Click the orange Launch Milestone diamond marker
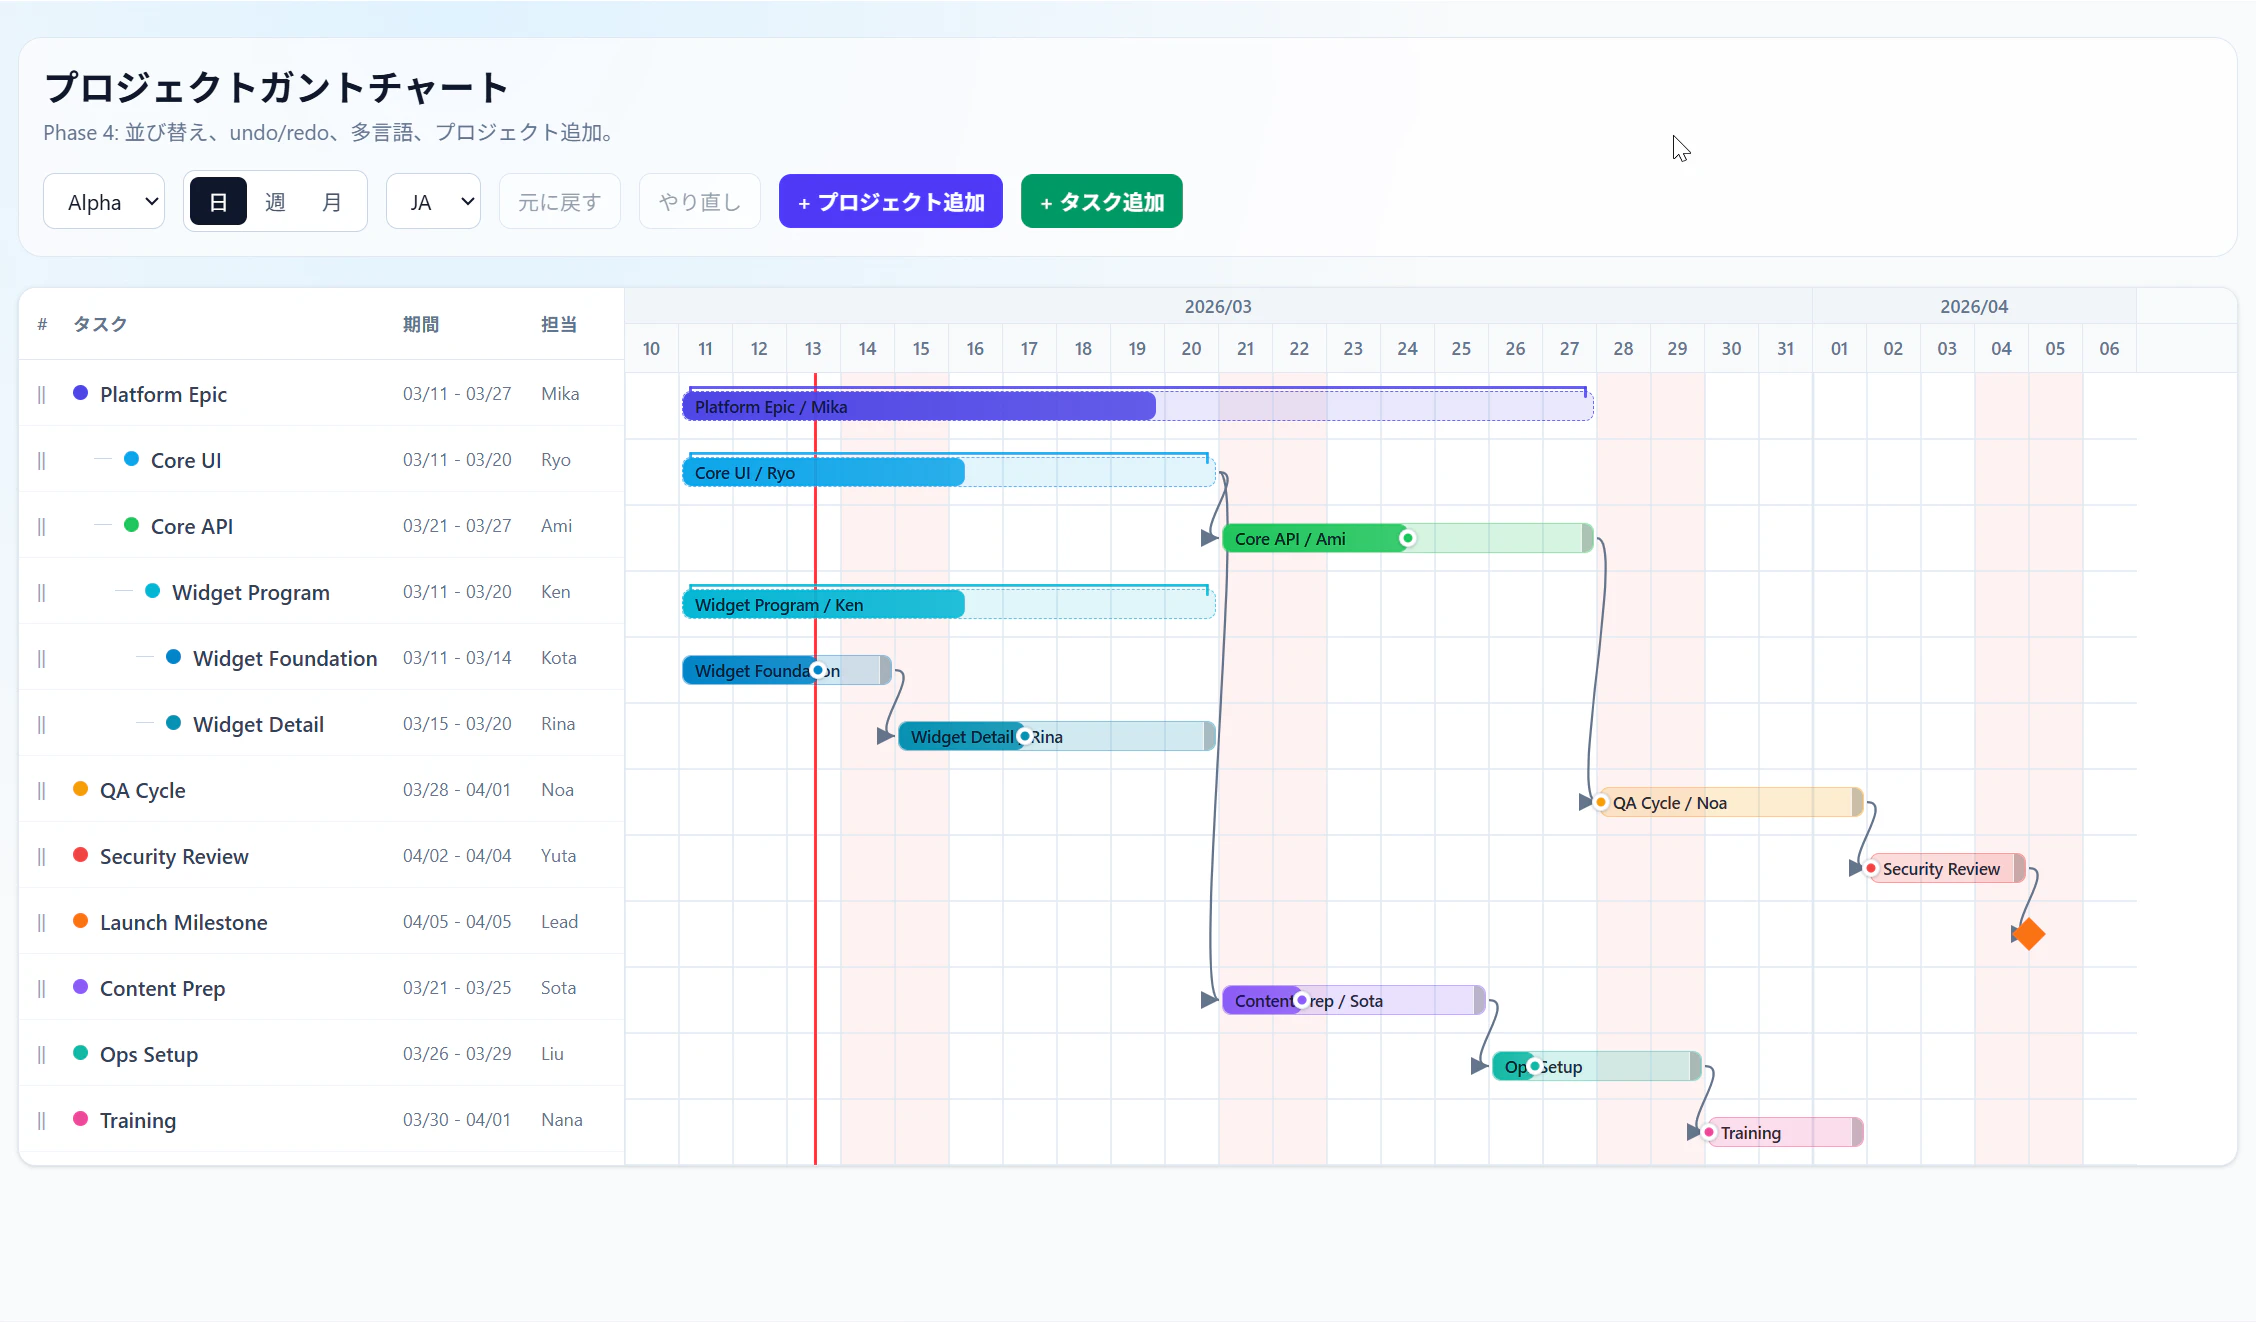This screenshot has height=1322, width=2256. pos(2029,934)
